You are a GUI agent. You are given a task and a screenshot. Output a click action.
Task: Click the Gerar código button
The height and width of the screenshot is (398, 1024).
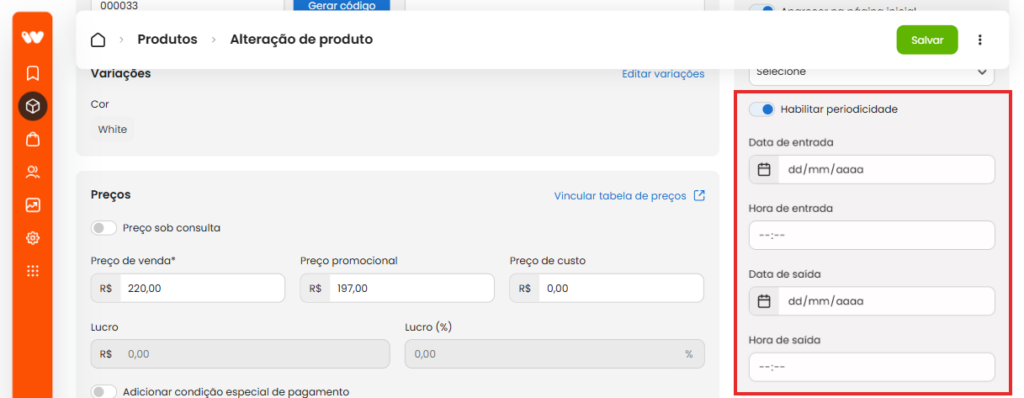tap(342, 6)
